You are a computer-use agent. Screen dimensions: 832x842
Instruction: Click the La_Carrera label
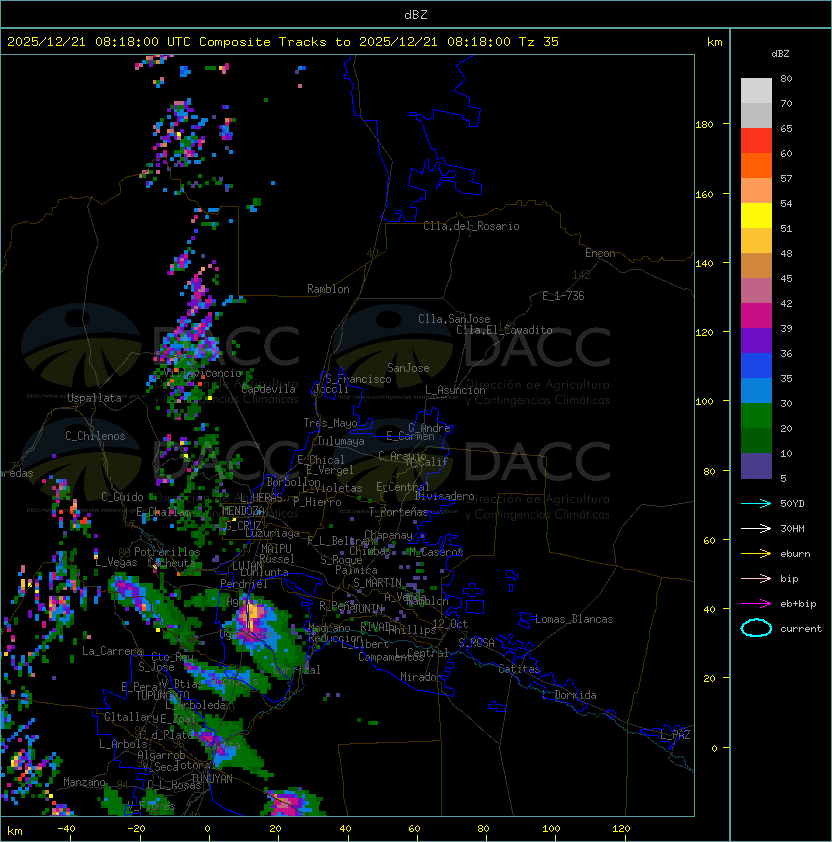point(113,651)
